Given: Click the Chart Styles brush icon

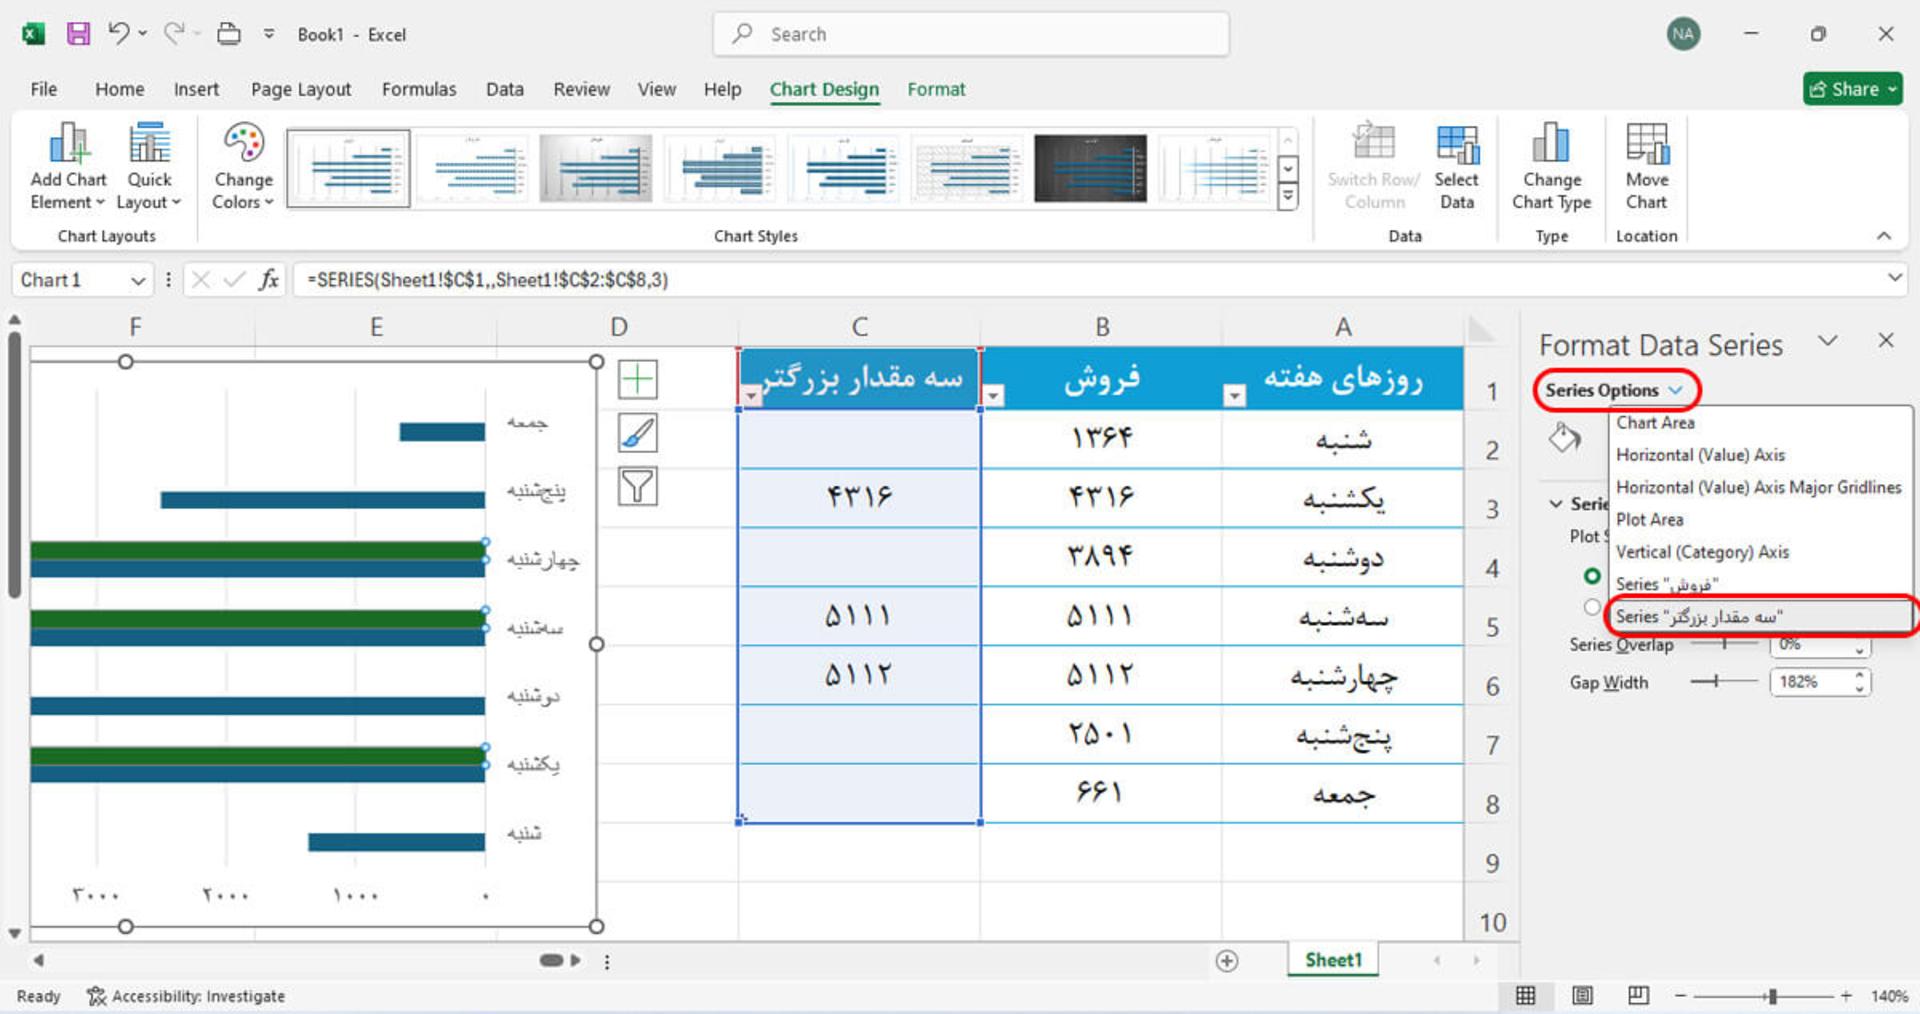Looking at the screenshot, I should click(637, 433).
